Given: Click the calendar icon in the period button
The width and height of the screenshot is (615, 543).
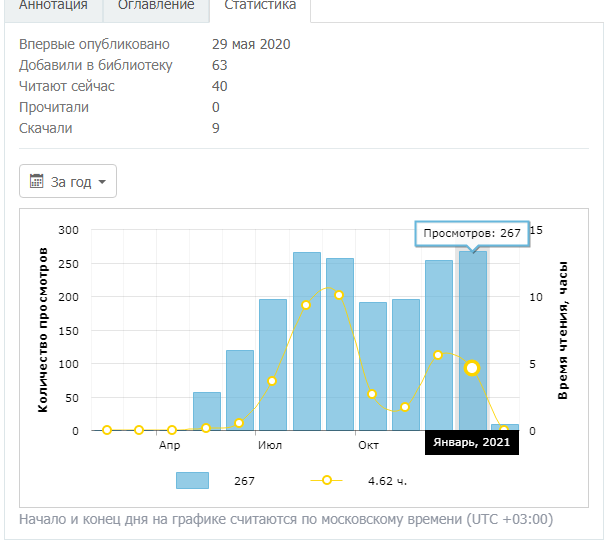Looking at the screenshot, I should pyautogui.click(x=37, y=182).
